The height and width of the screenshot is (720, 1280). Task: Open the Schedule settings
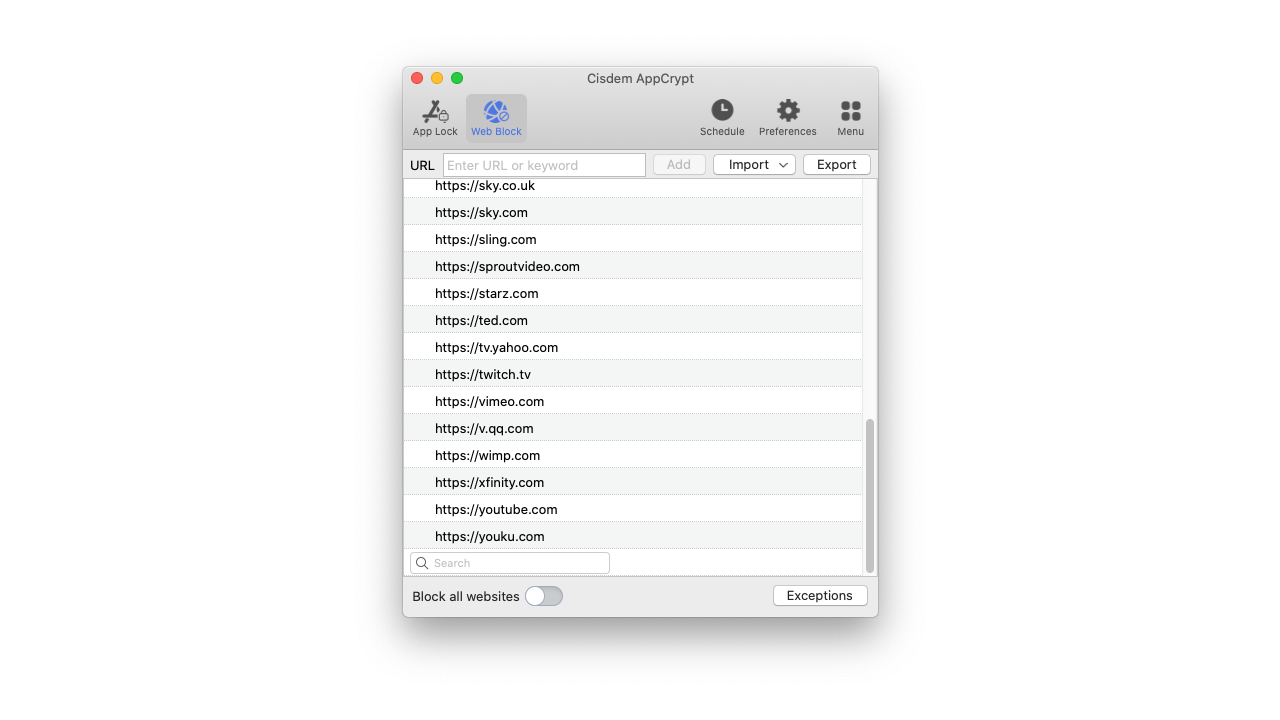point(722,118)
